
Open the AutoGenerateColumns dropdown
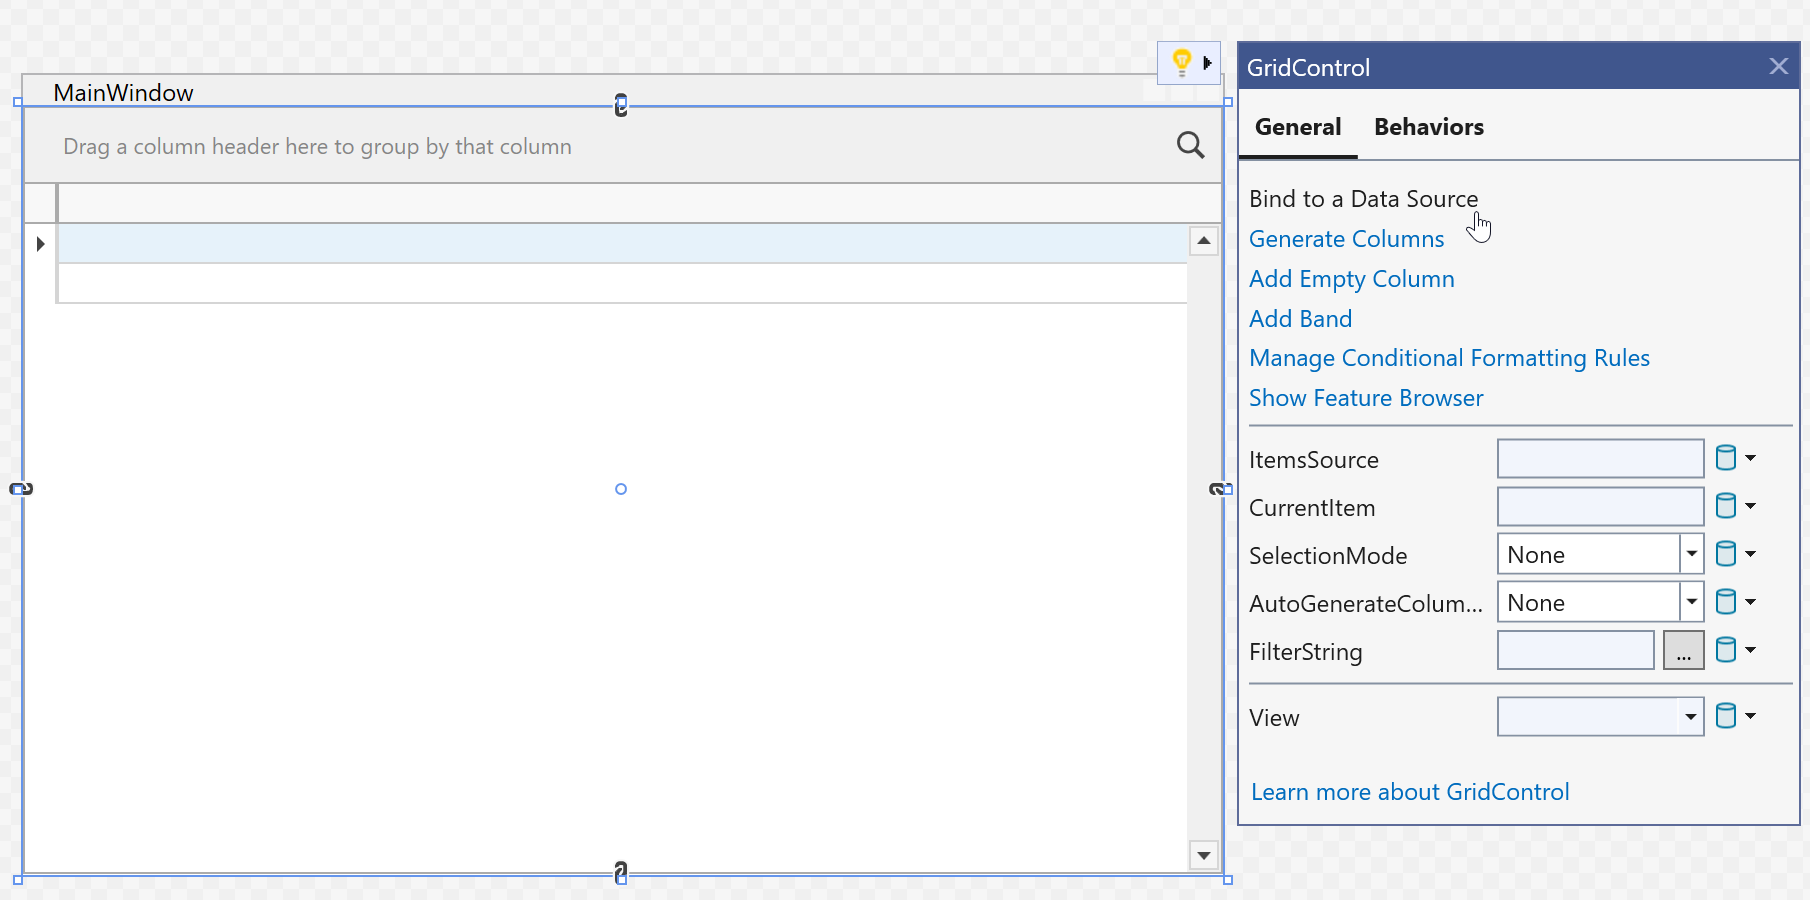pos(1690,601)
